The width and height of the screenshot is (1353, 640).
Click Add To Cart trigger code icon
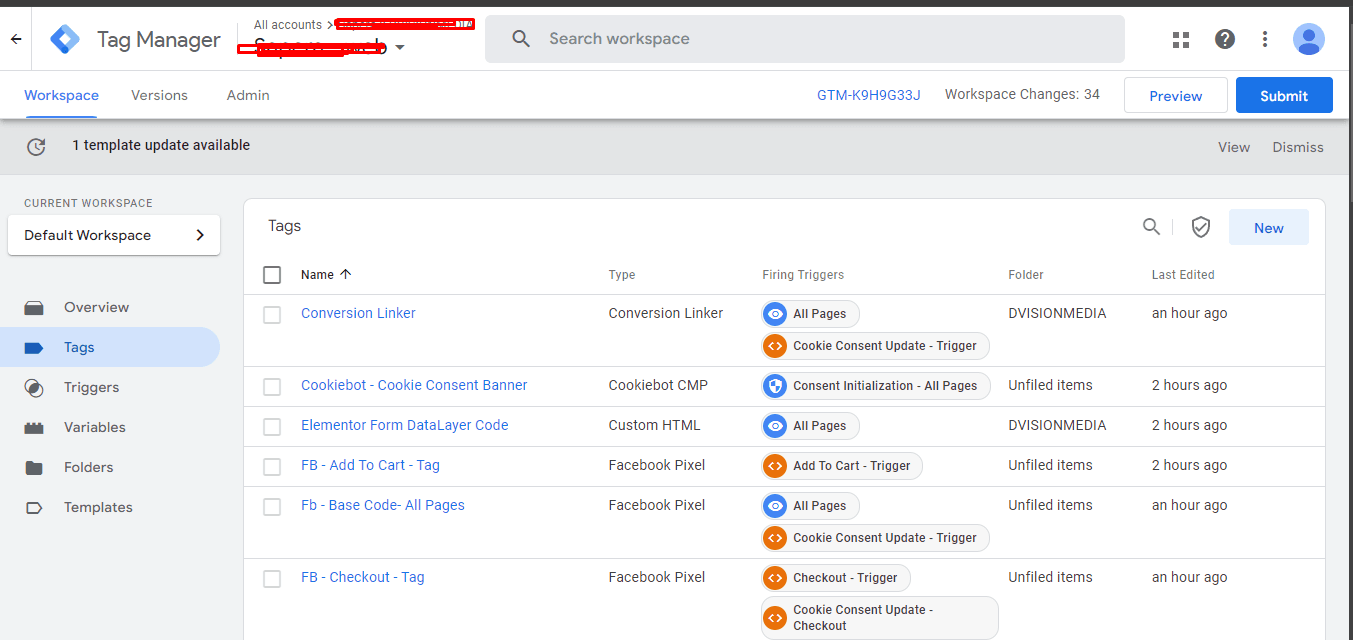775,466
